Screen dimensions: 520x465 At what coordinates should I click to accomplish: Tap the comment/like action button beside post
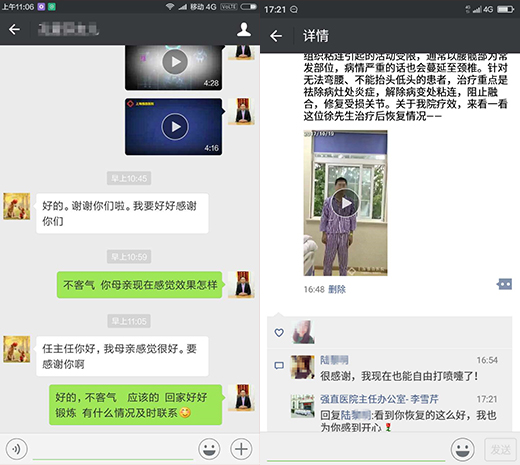[x=504, y=284]
